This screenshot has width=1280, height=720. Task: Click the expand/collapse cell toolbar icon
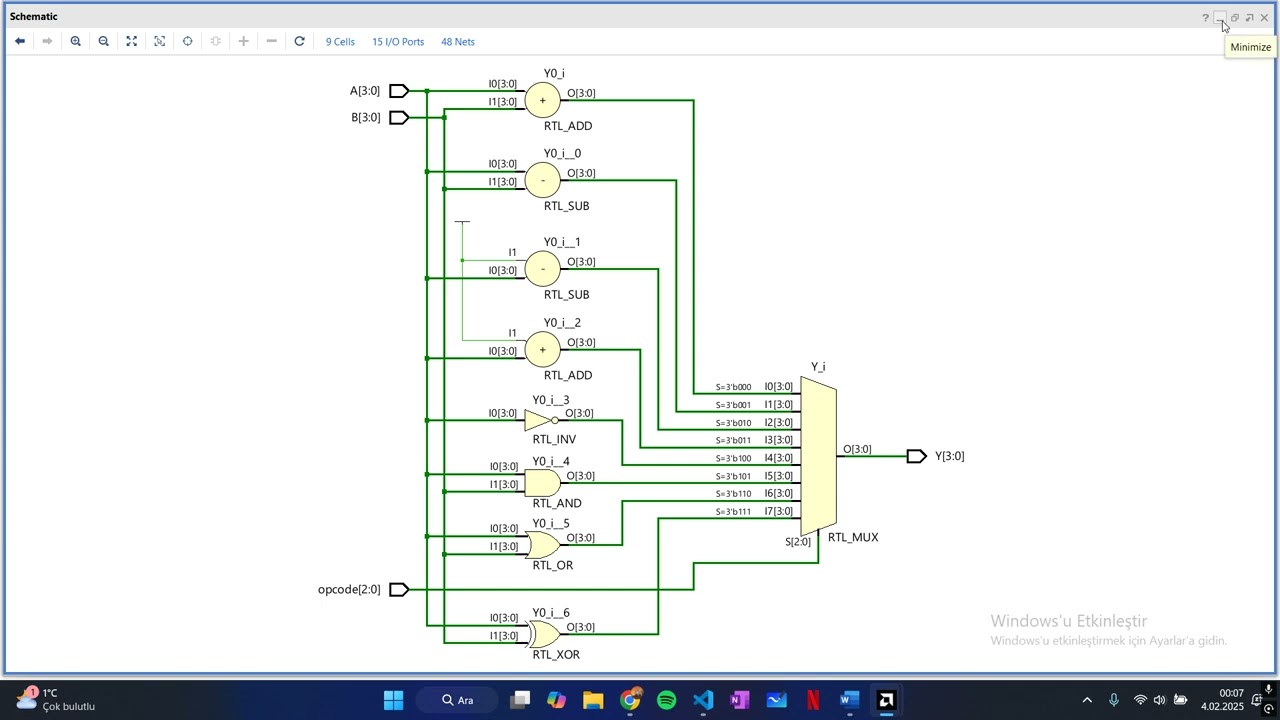tap(215, 41)
